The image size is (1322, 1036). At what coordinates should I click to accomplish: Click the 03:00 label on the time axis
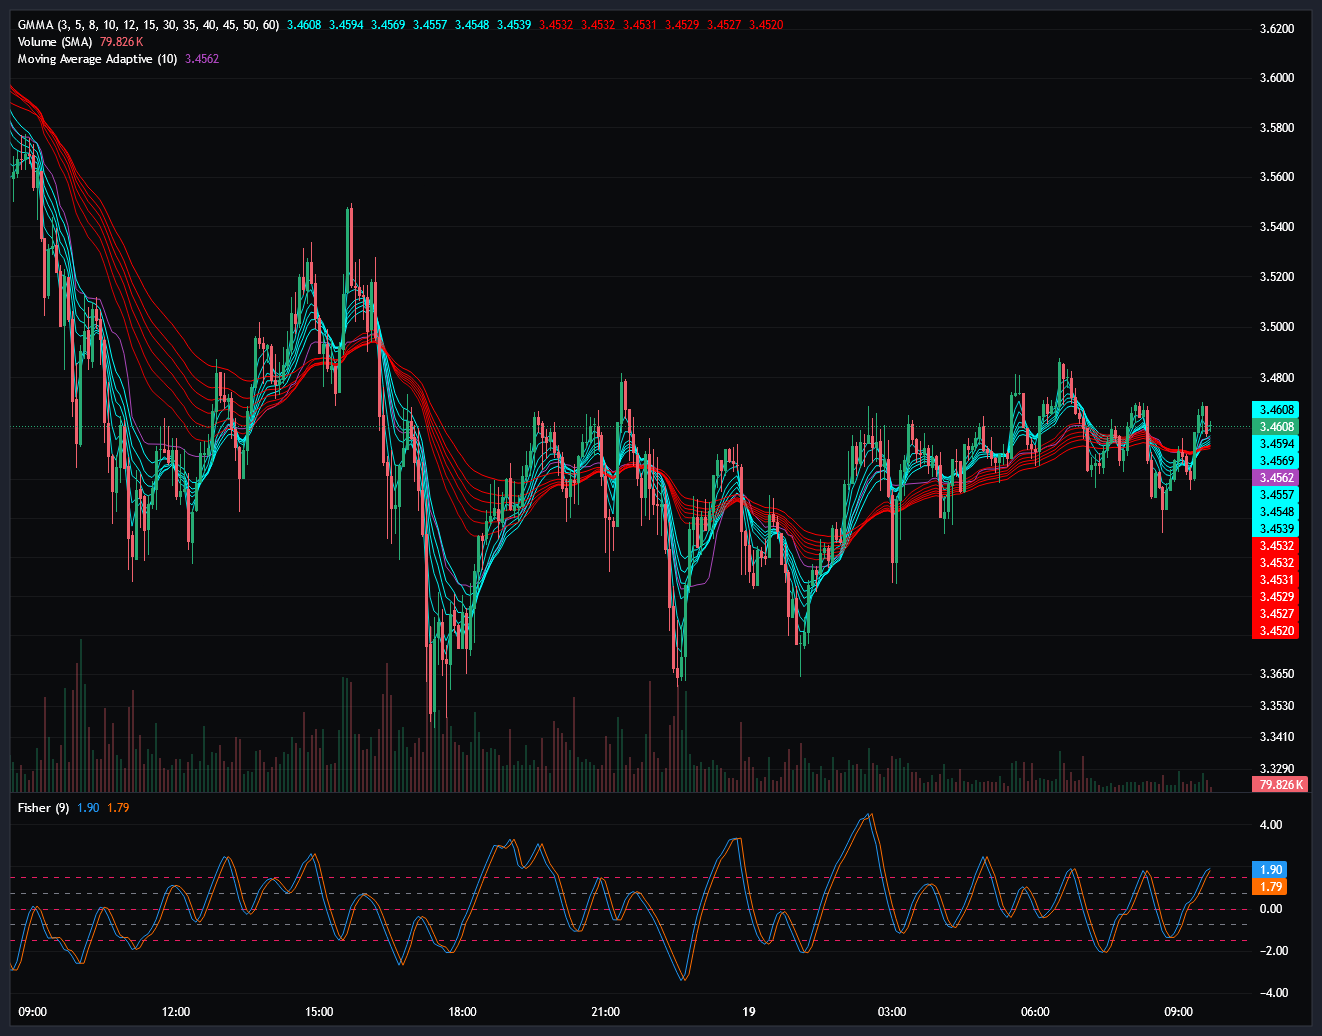tap(892, 1012)
